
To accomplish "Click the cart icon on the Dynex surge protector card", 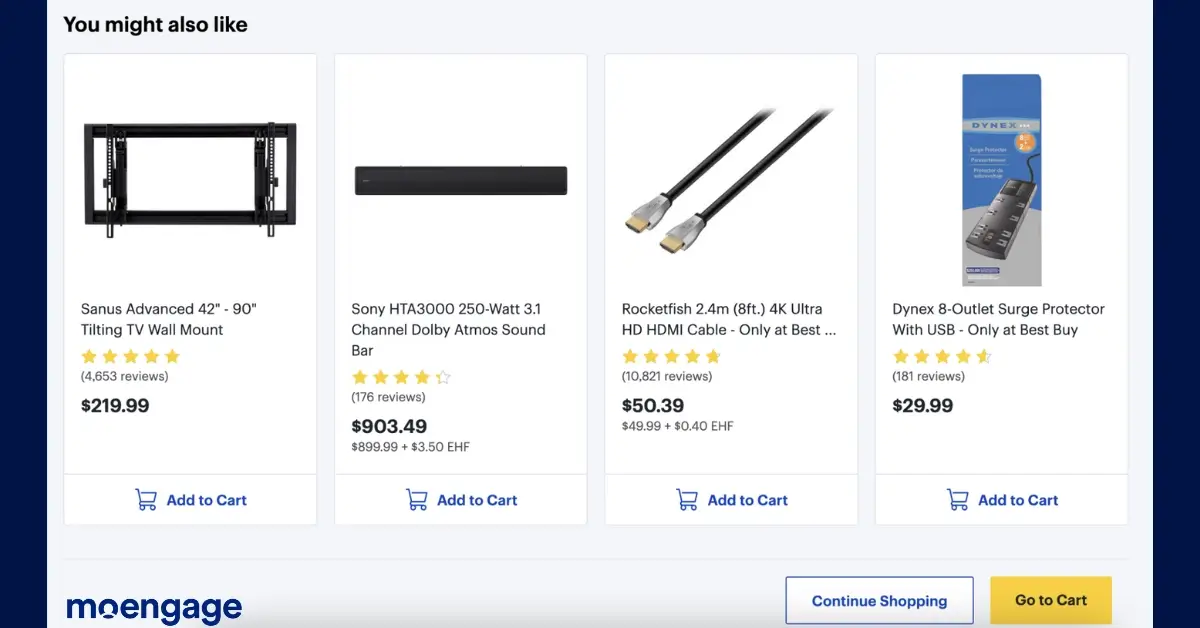I will pos(957,500).
